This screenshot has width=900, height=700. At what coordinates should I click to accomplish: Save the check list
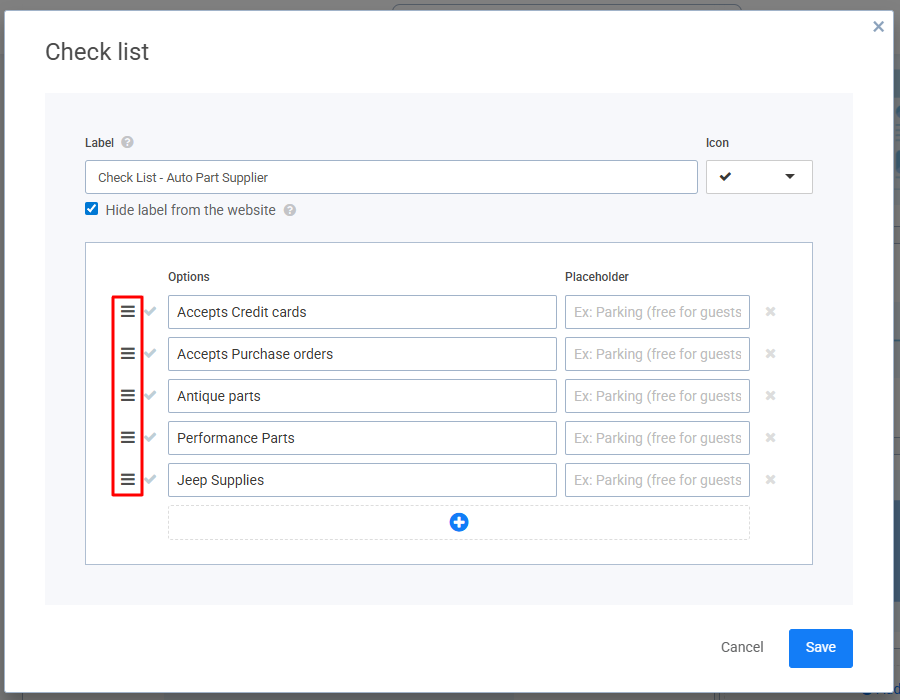820,648
